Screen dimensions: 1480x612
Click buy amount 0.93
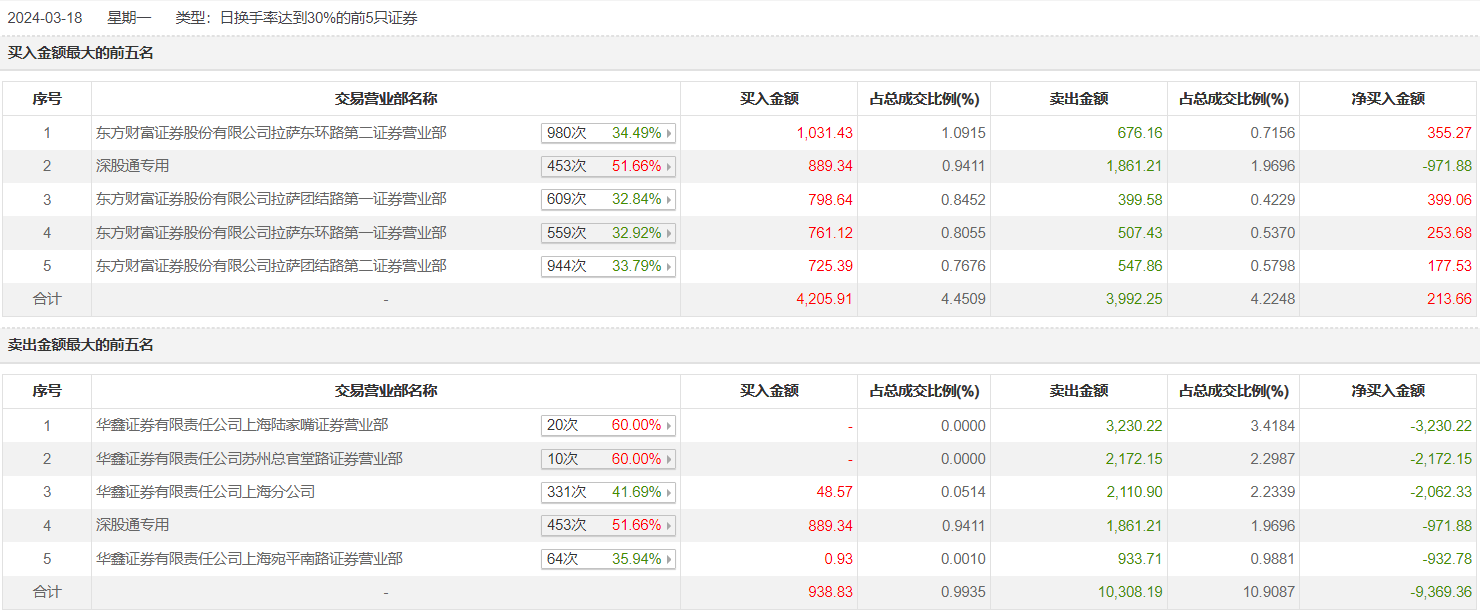click(839, 559)
